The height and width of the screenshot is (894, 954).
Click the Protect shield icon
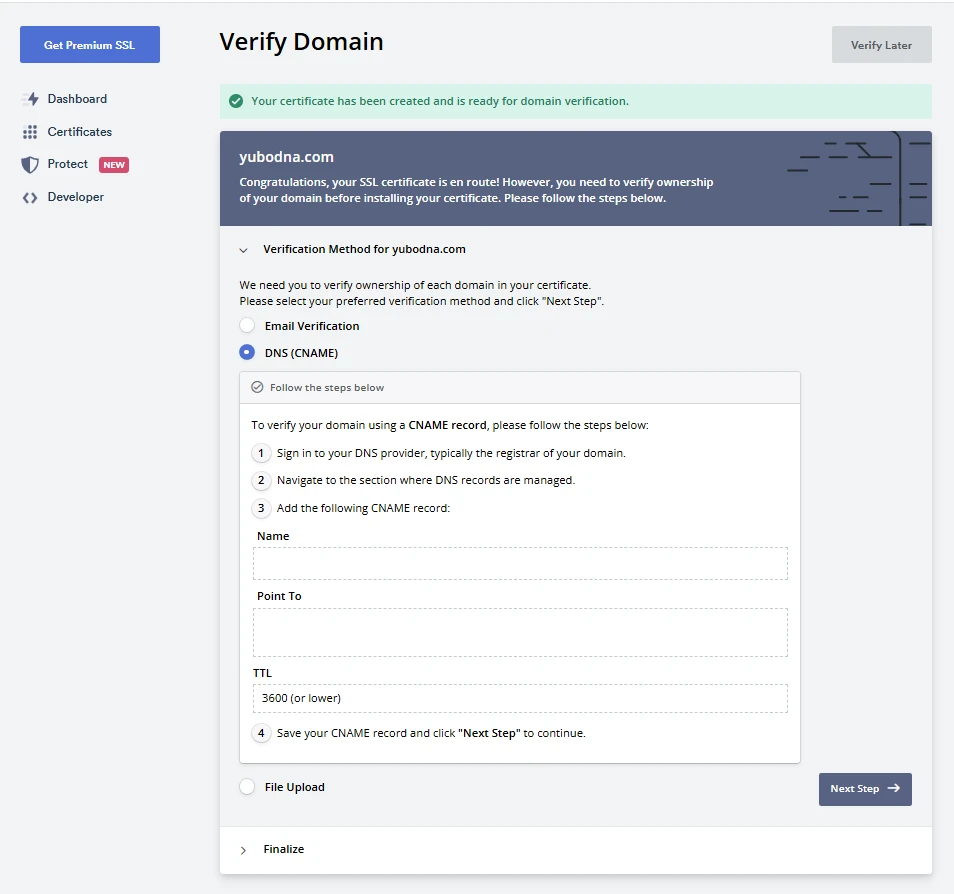click(30, 164)
